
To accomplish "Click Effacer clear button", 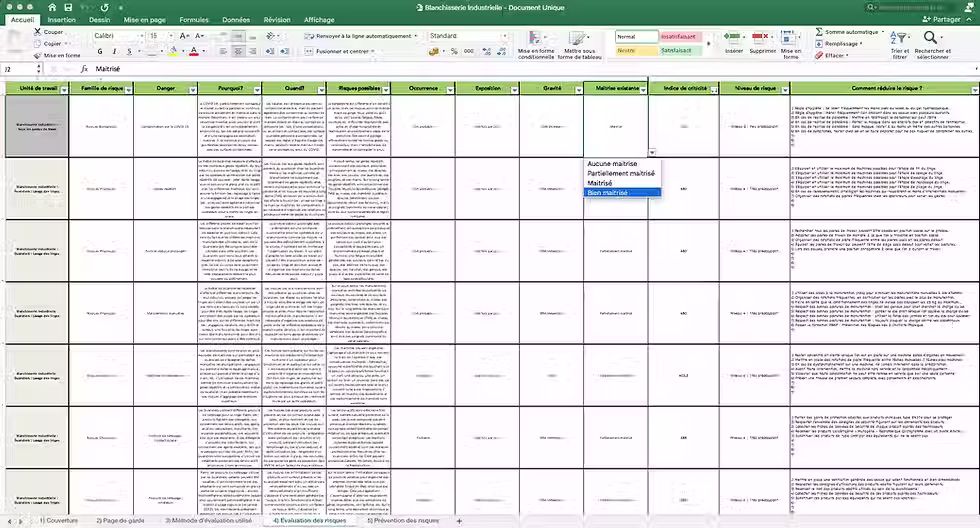I will 831,55.
